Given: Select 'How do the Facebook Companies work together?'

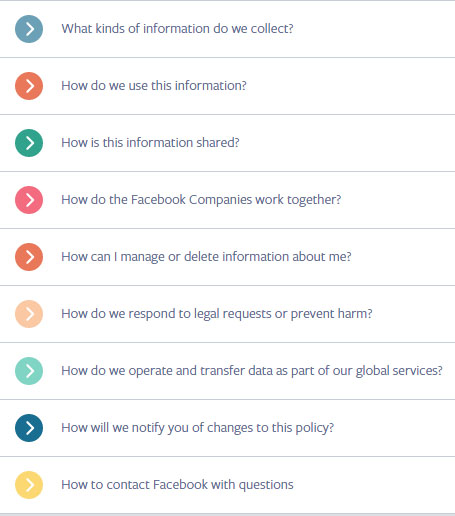Looking at the screenshot, I should (201, 200).
